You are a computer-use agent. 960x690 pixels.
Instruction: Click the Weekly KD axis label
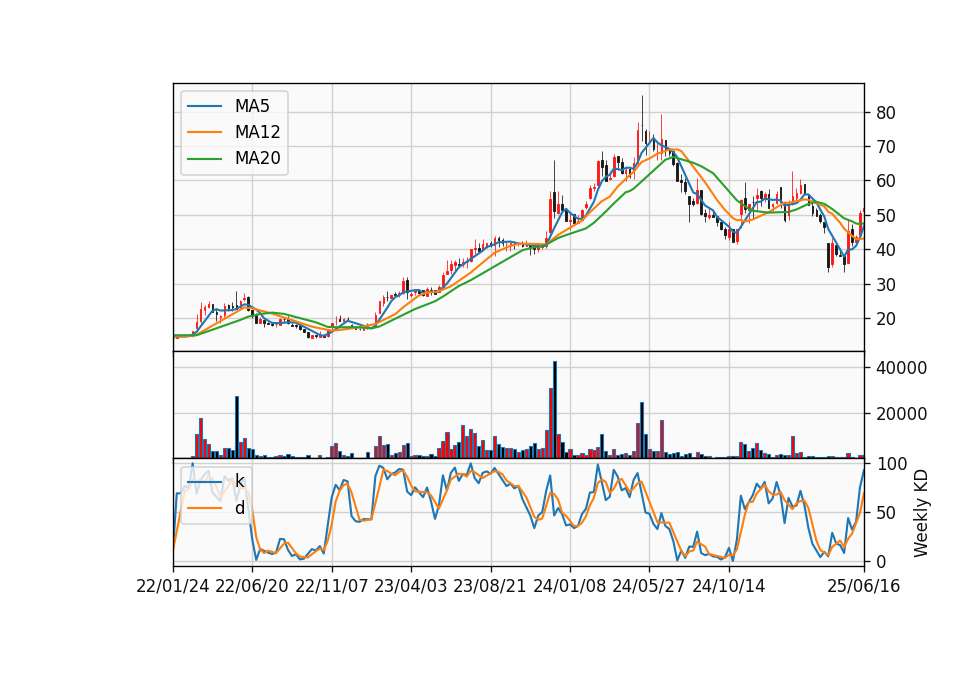click(x=920, y=513)
